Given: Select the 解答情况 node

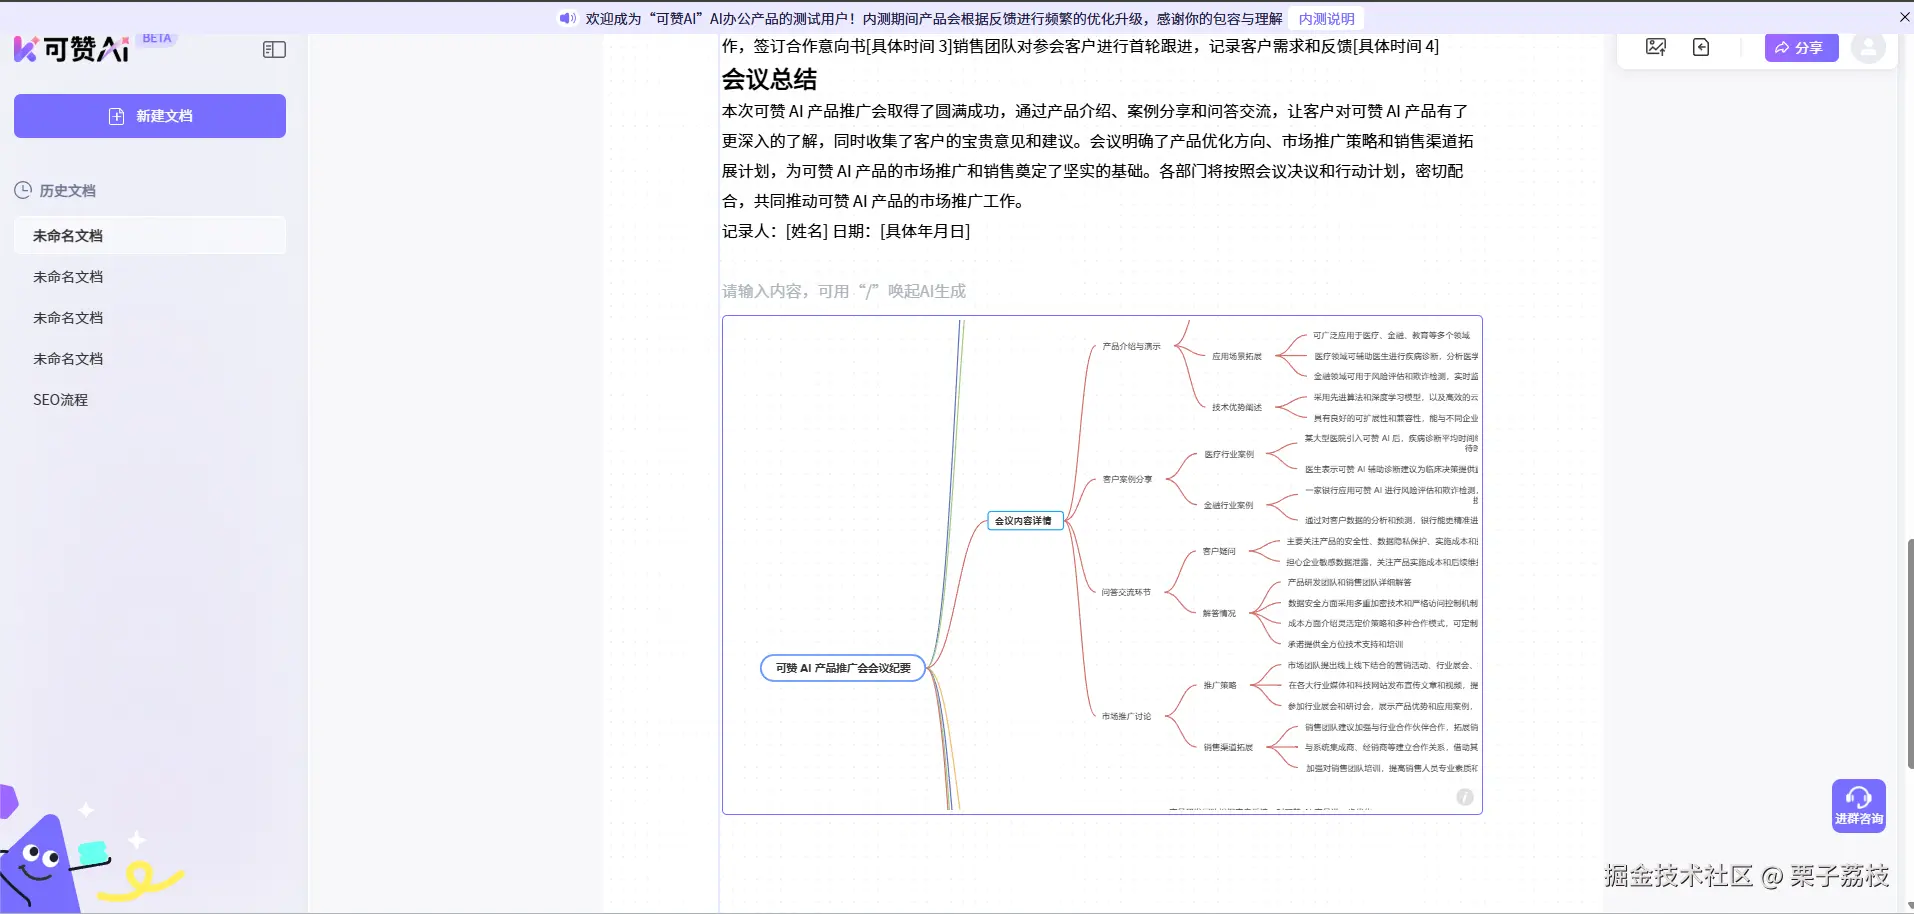Looking at the screenshot, I should [1219, 614].
